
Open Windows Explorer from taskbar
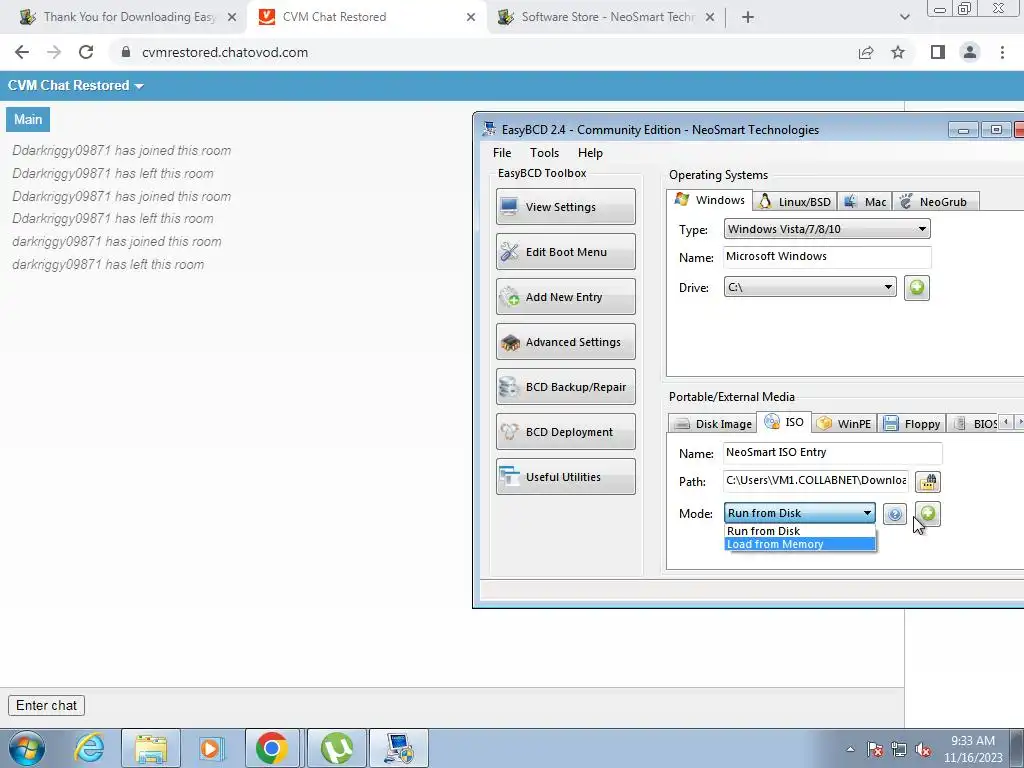coord(151,748)
